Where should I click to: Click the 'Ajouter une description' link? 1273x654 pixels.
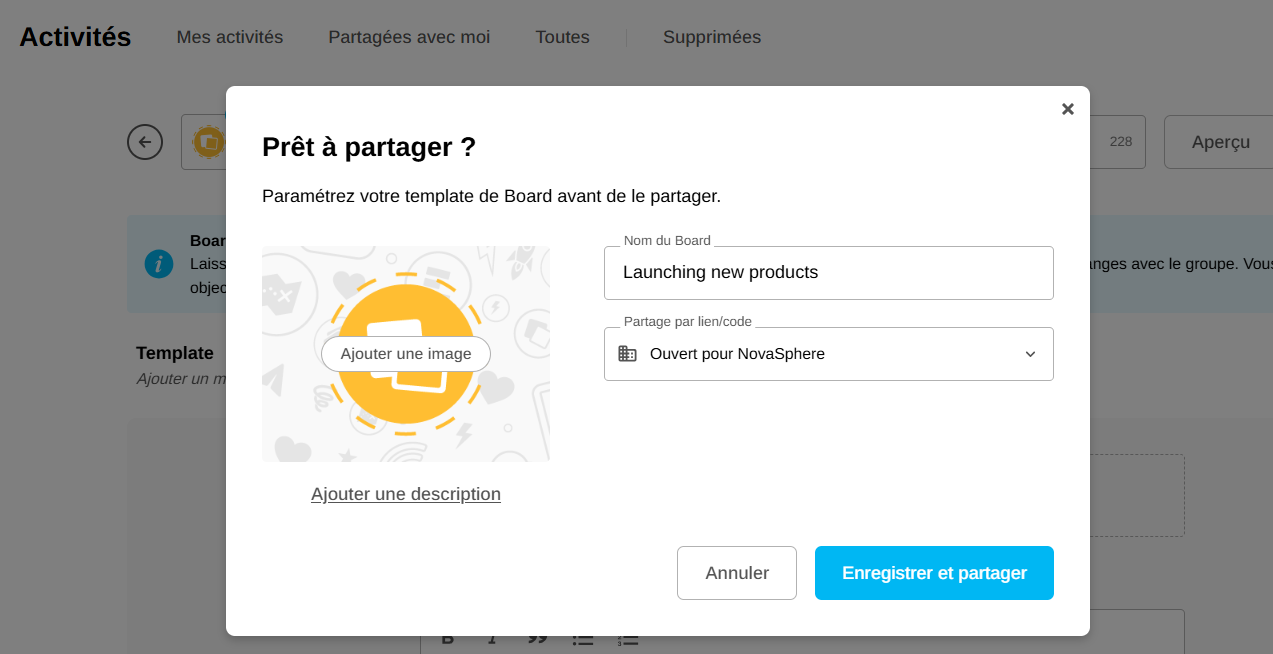click(x=406, y=494)
